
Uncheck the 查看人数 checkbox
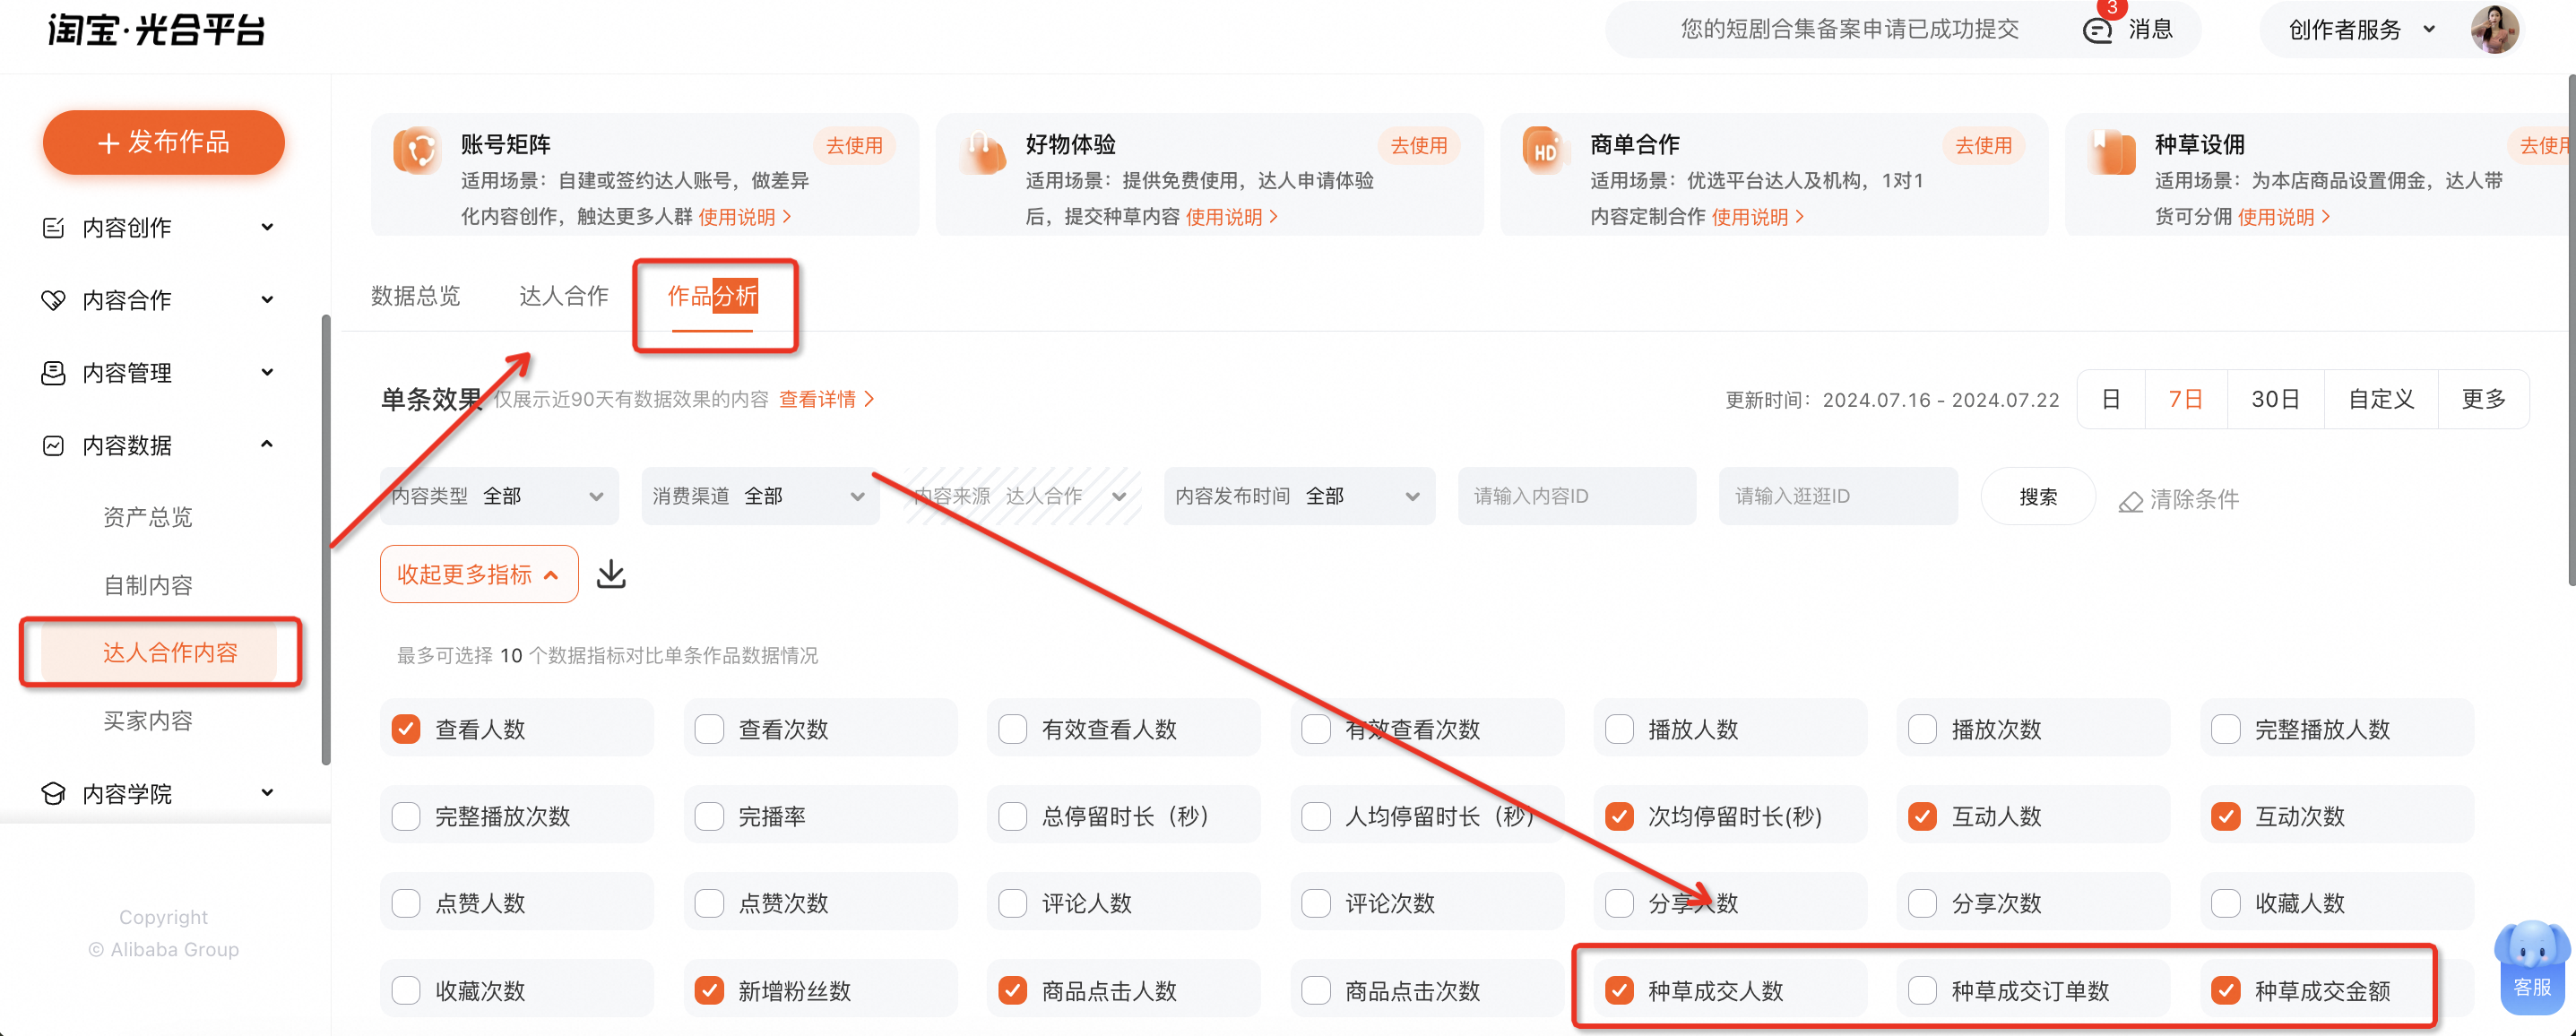click(406, 729)
